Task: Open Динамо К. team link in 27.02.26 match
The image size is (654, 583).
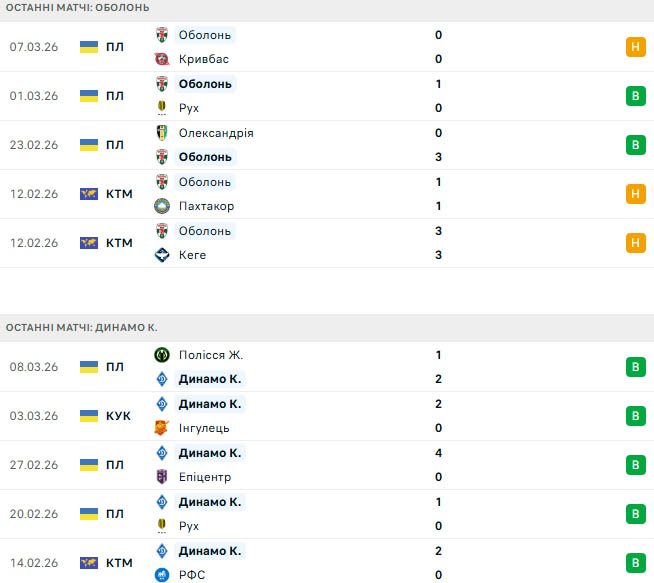Action: pos(210,453)
